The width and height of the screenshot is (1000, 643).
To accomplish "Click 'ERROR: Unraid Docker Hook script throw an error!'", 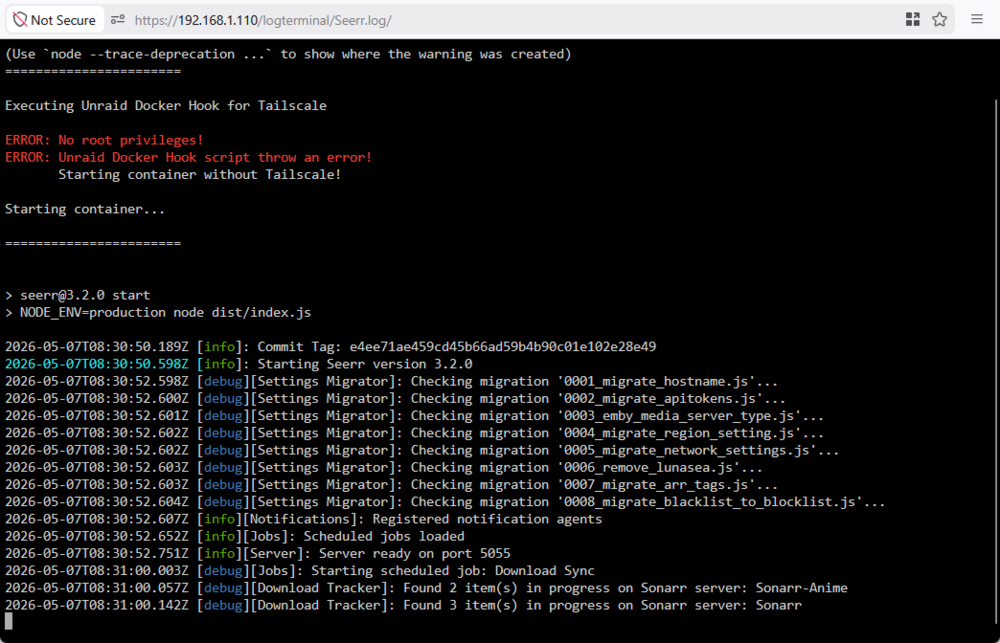I will (x=189, y=157).
